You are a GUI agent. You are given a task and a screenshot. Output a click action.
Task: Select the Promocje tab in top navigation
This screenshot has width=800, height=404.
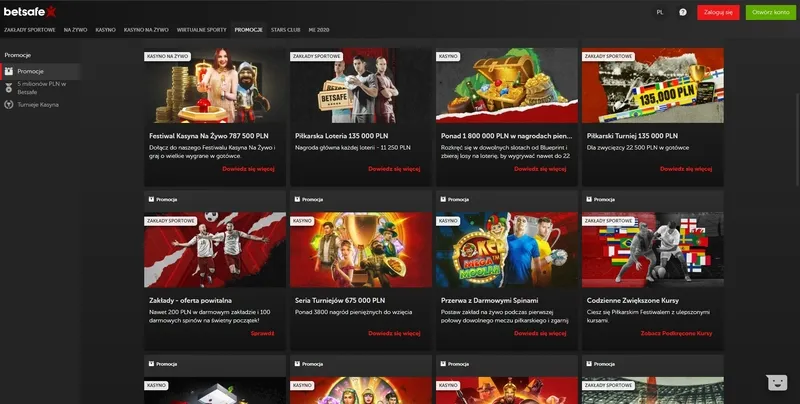click(x=248, y=30)
